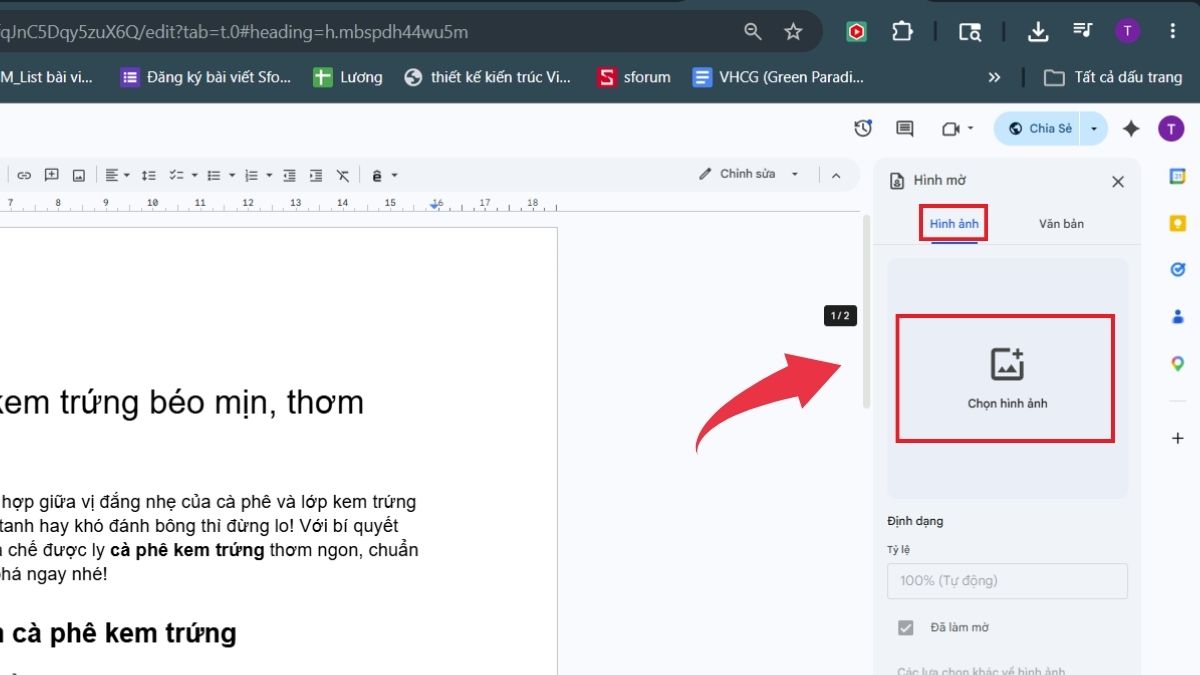Click the search tabs icon in Chrome
1200x675 pixels.
pos(970,32)
